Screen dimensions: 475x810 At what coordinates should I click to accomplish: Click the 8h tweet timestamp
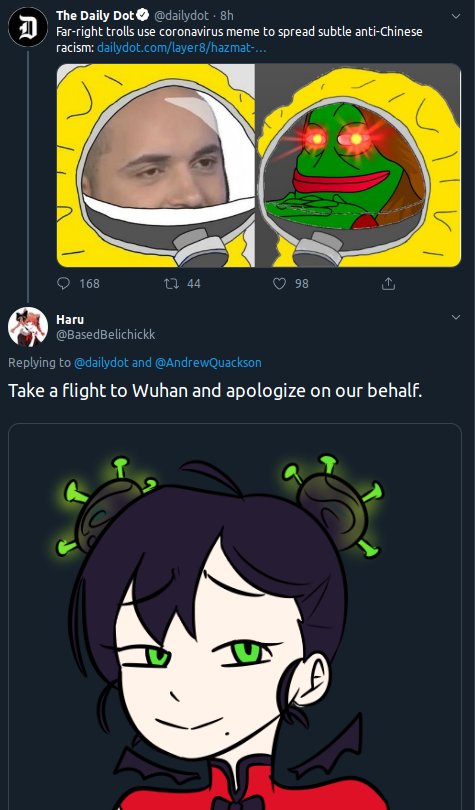click(x=227, y=16)
